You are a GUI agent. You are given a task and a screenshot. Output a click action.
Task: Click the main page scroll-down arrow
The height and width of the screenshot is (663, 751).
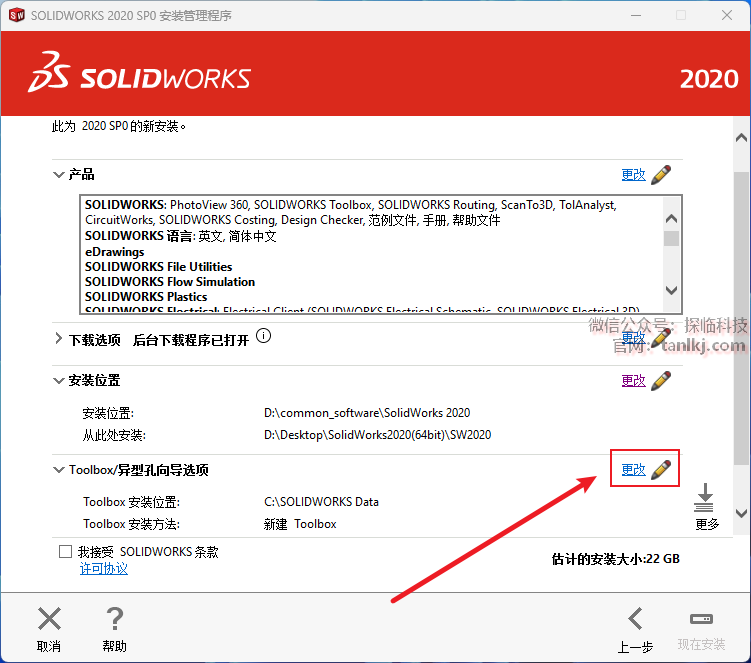741,514
